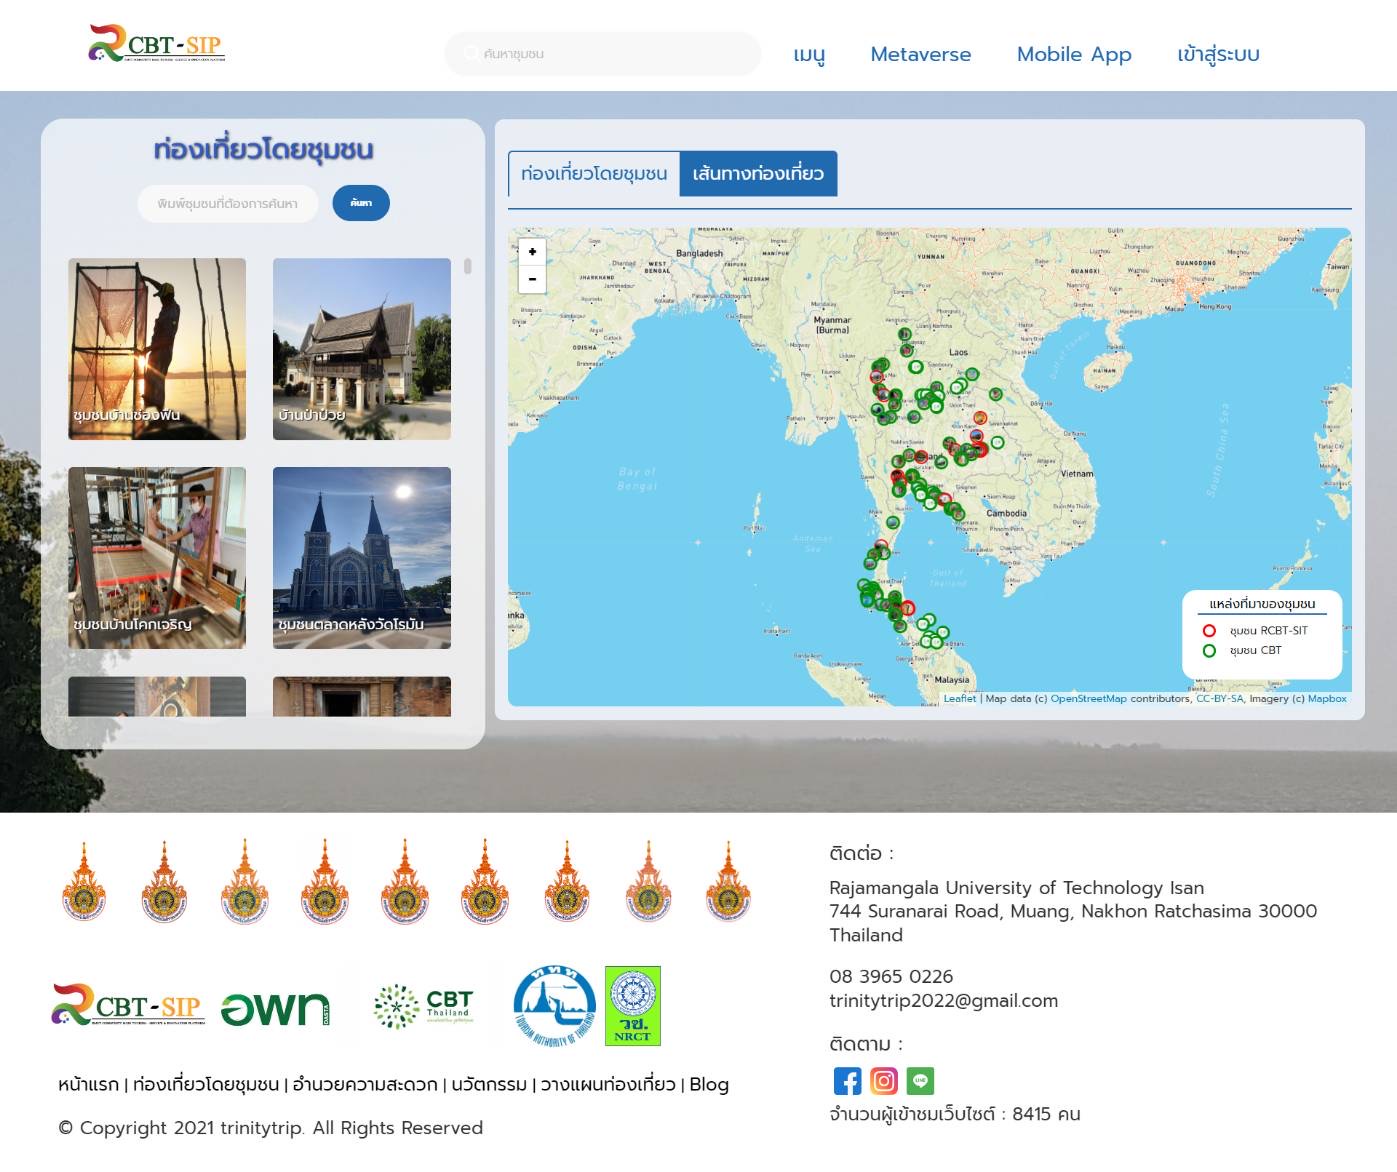Viewport: 1397px width, 1172px height.
Task: Focus the header community search field
Action: click(x=610, y=54)
